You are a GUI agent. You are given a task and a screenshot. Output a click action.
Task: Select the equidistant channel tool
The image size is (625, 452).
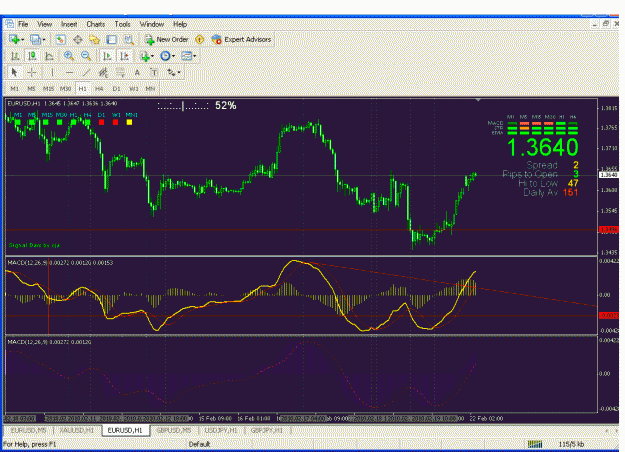[103, 73]
